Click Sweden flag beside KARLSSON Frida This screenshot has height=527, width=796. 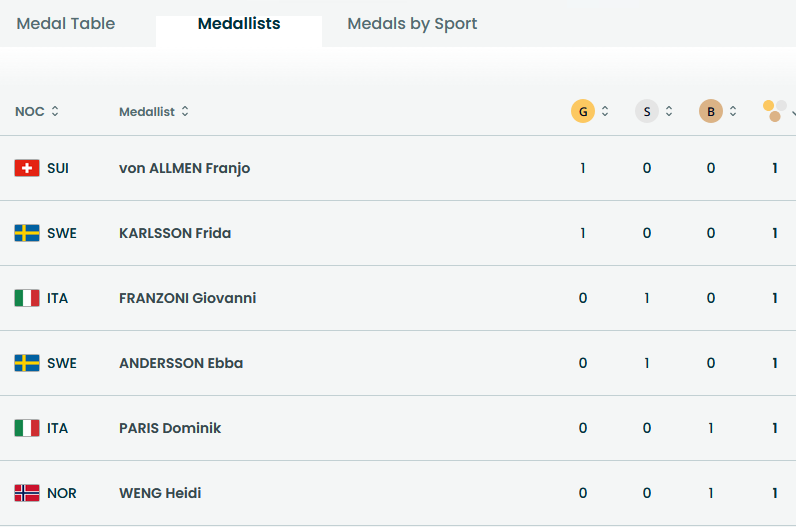coord(27,233)
